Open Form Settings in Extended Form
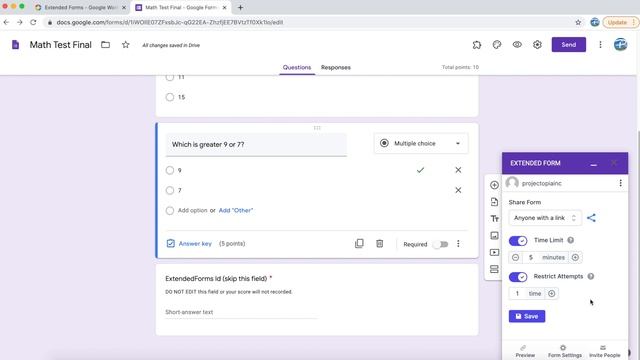Image resolution: width=640 pixels, height=360 pixels. point(564,351)
